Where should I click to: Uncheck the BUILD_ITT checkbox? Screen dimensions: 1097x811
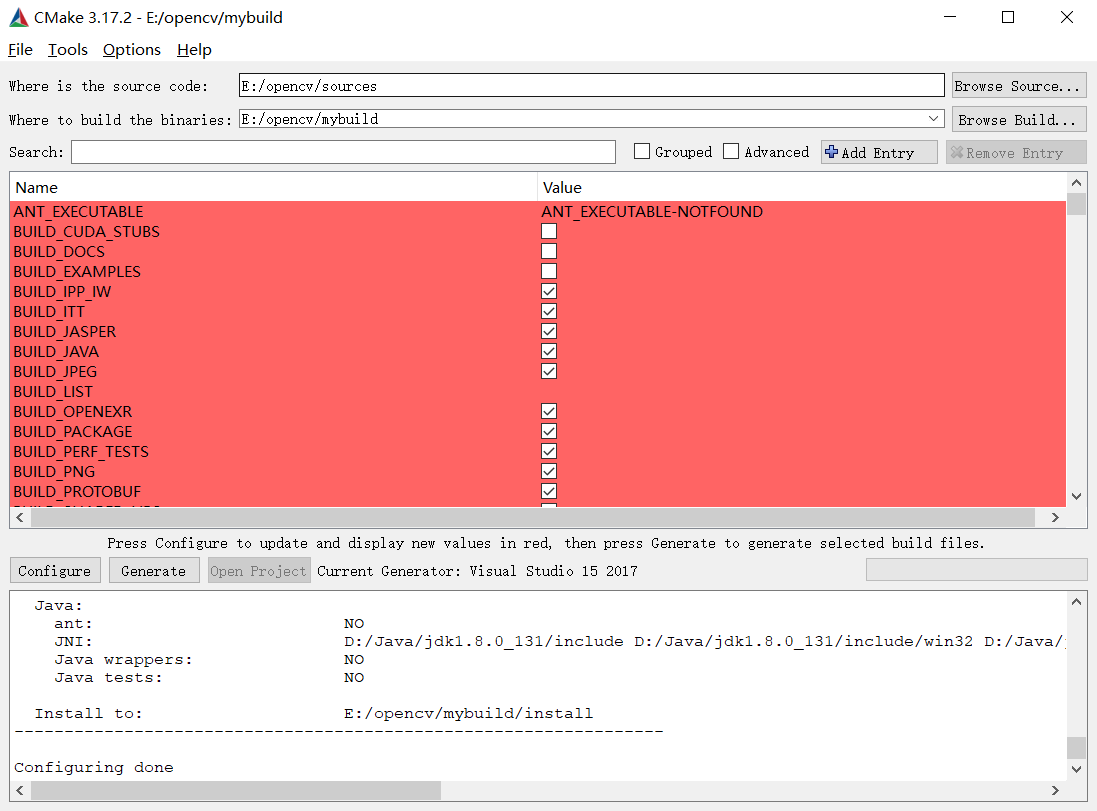click(x=549, y=311)
